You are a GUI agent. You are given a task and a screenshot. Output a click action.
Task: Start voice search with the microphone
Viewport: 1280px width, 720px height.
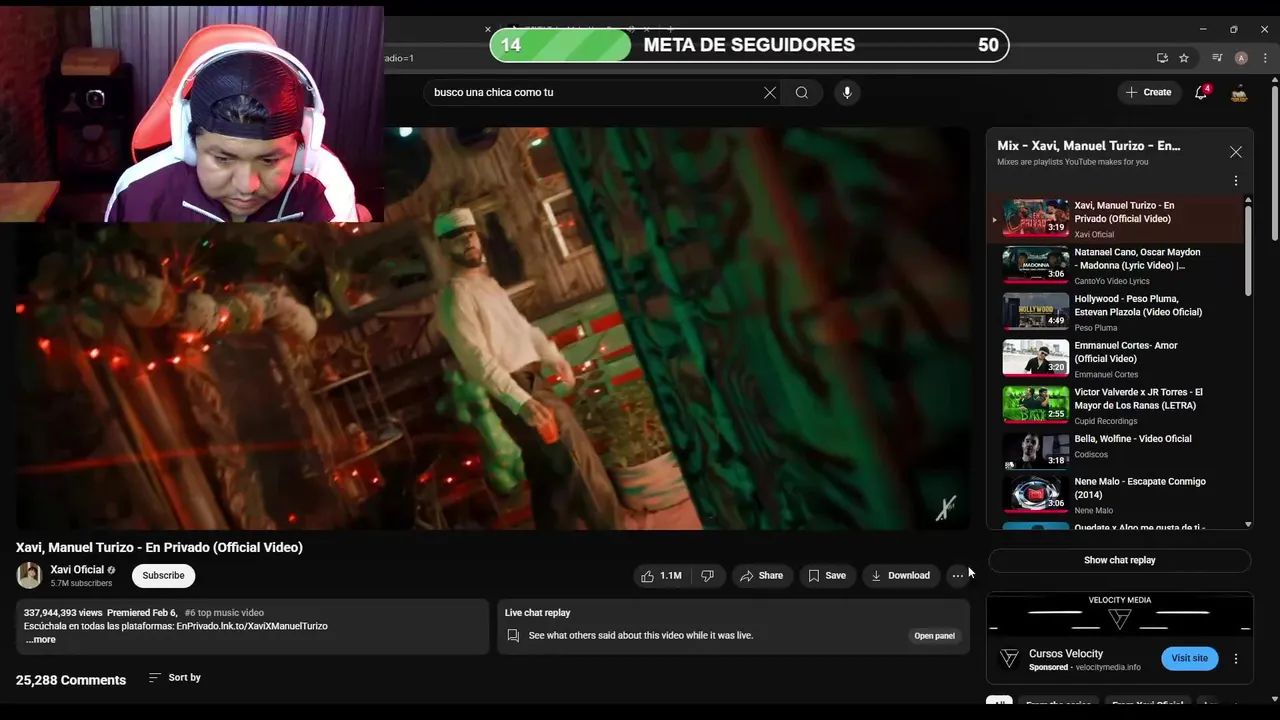[847, 92]
